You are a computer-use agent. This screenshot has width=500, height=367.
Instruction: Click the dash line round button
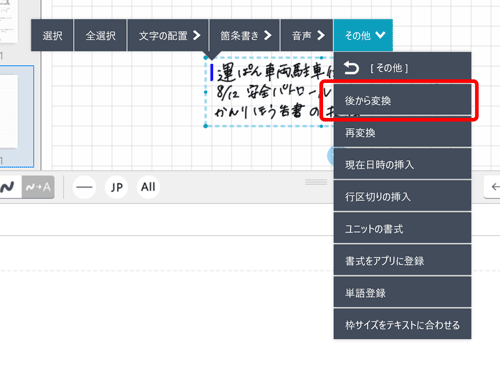coord(84,187)
